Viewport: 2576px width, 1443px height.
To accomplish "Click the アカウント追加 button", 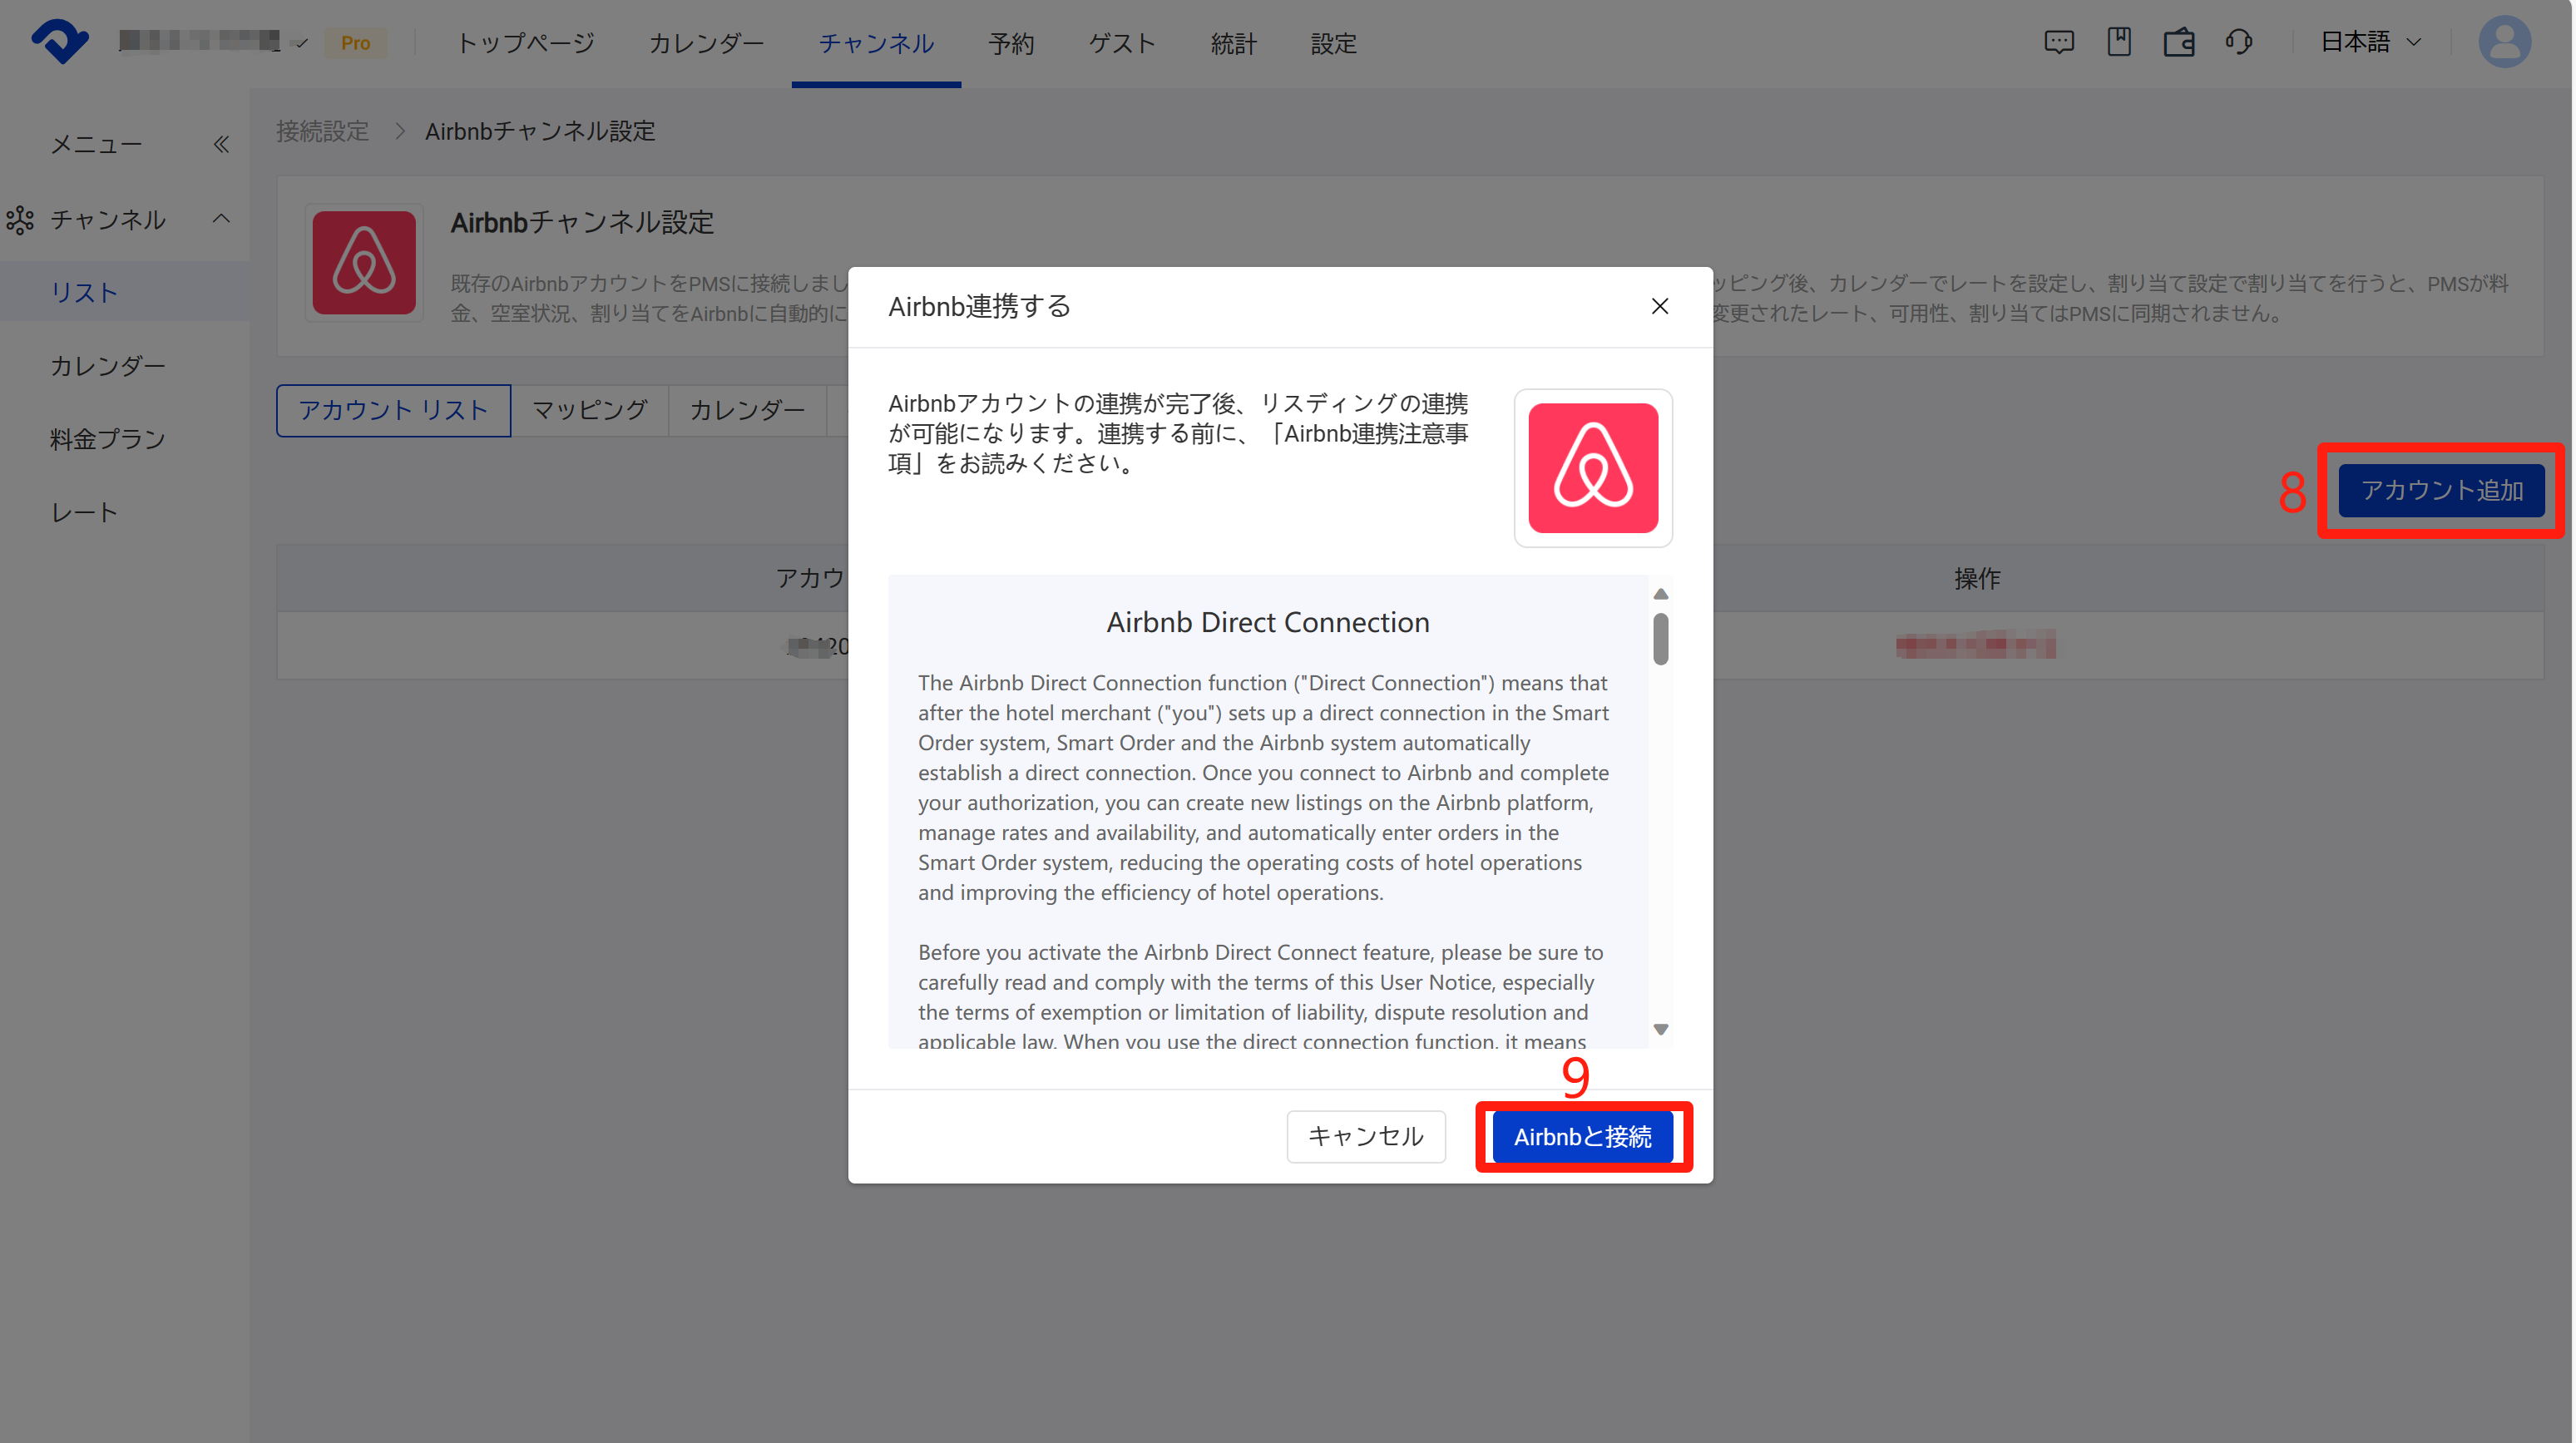I will (2441, 490).
